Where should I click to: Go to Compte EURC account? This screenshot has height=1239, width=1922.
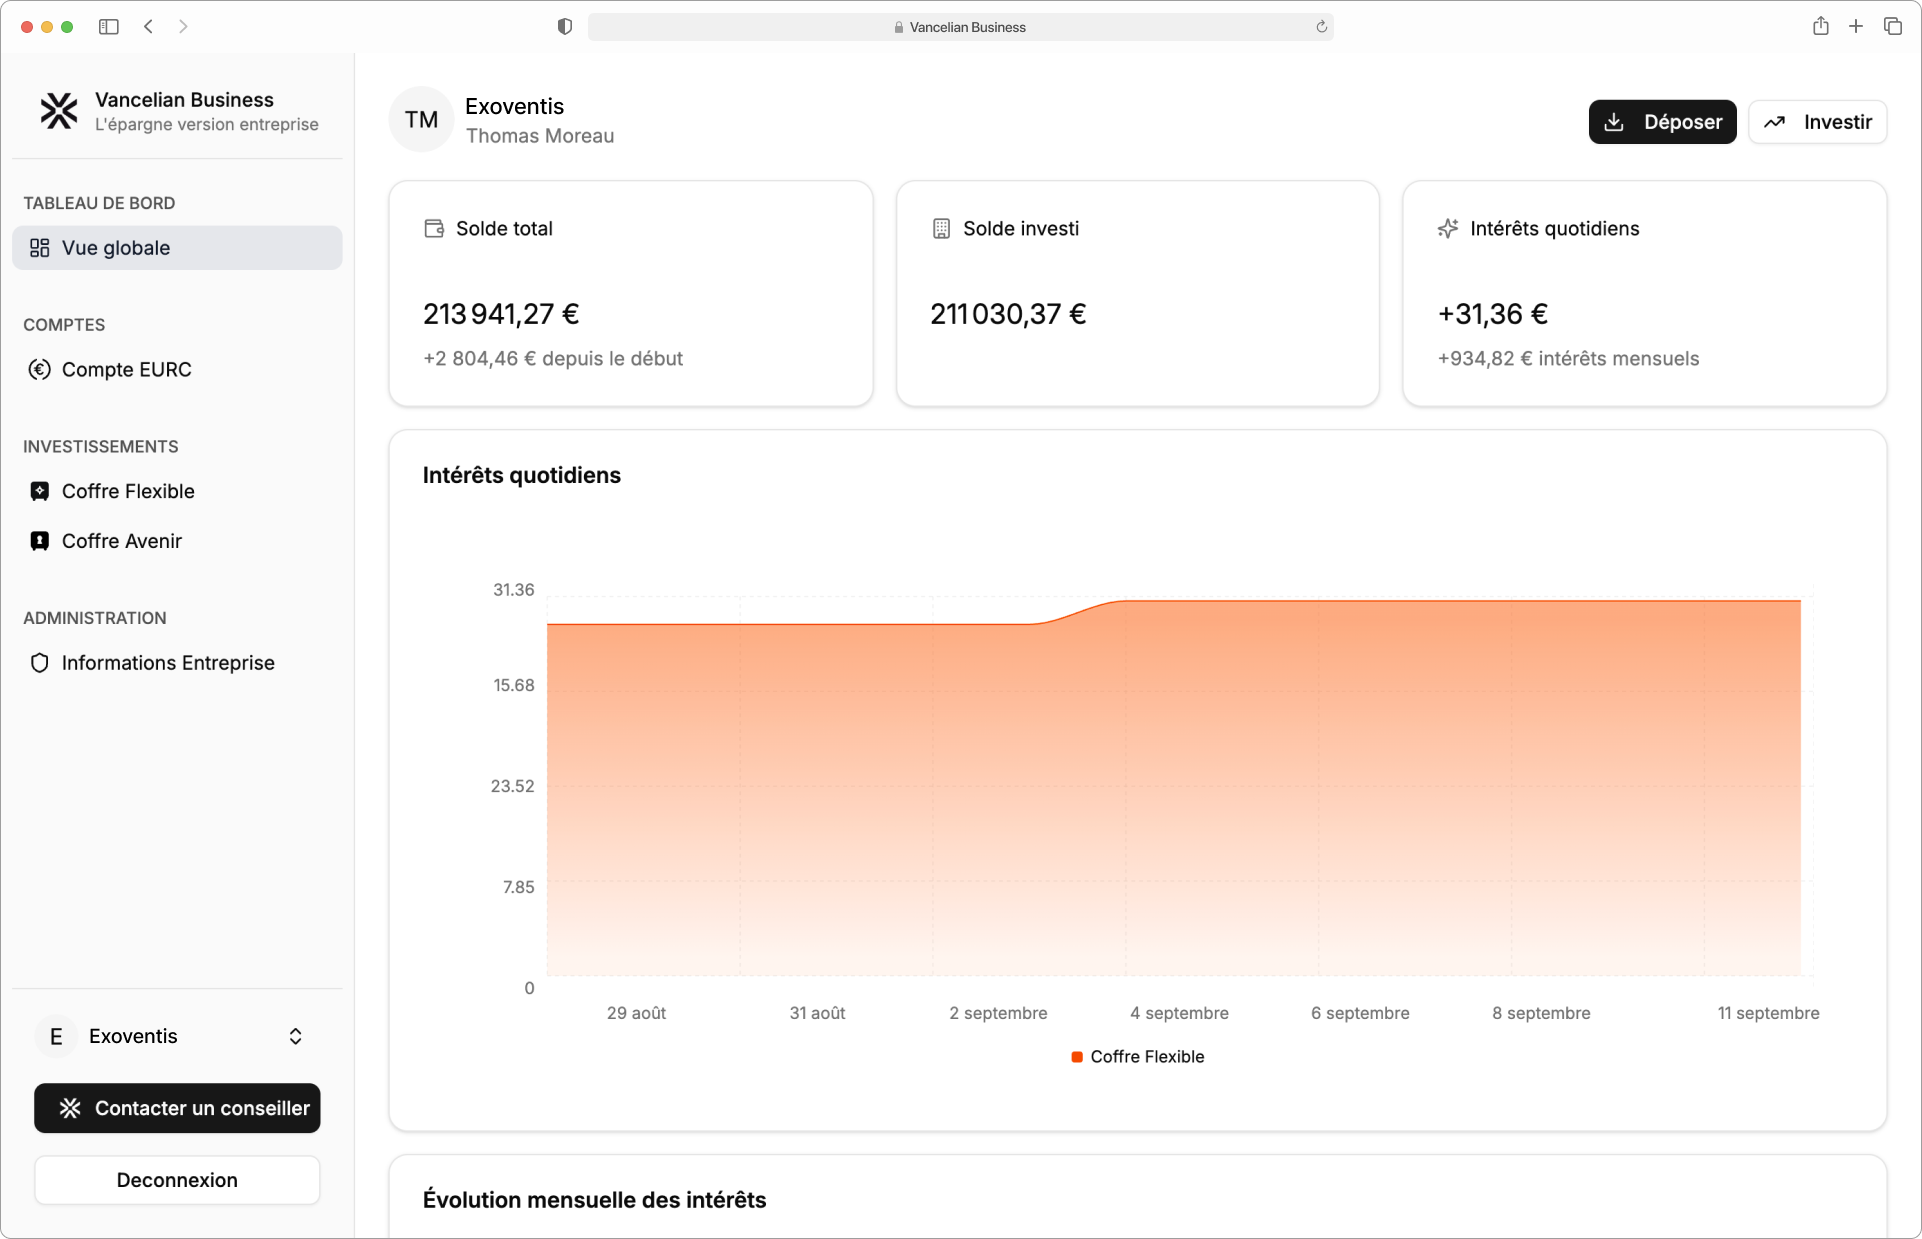(x=126, y=370)
